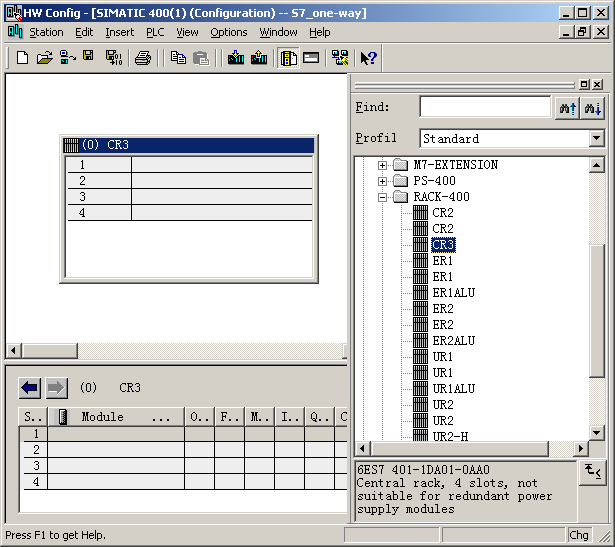Click the (0) CR3 rack title bar

[189, 145]
